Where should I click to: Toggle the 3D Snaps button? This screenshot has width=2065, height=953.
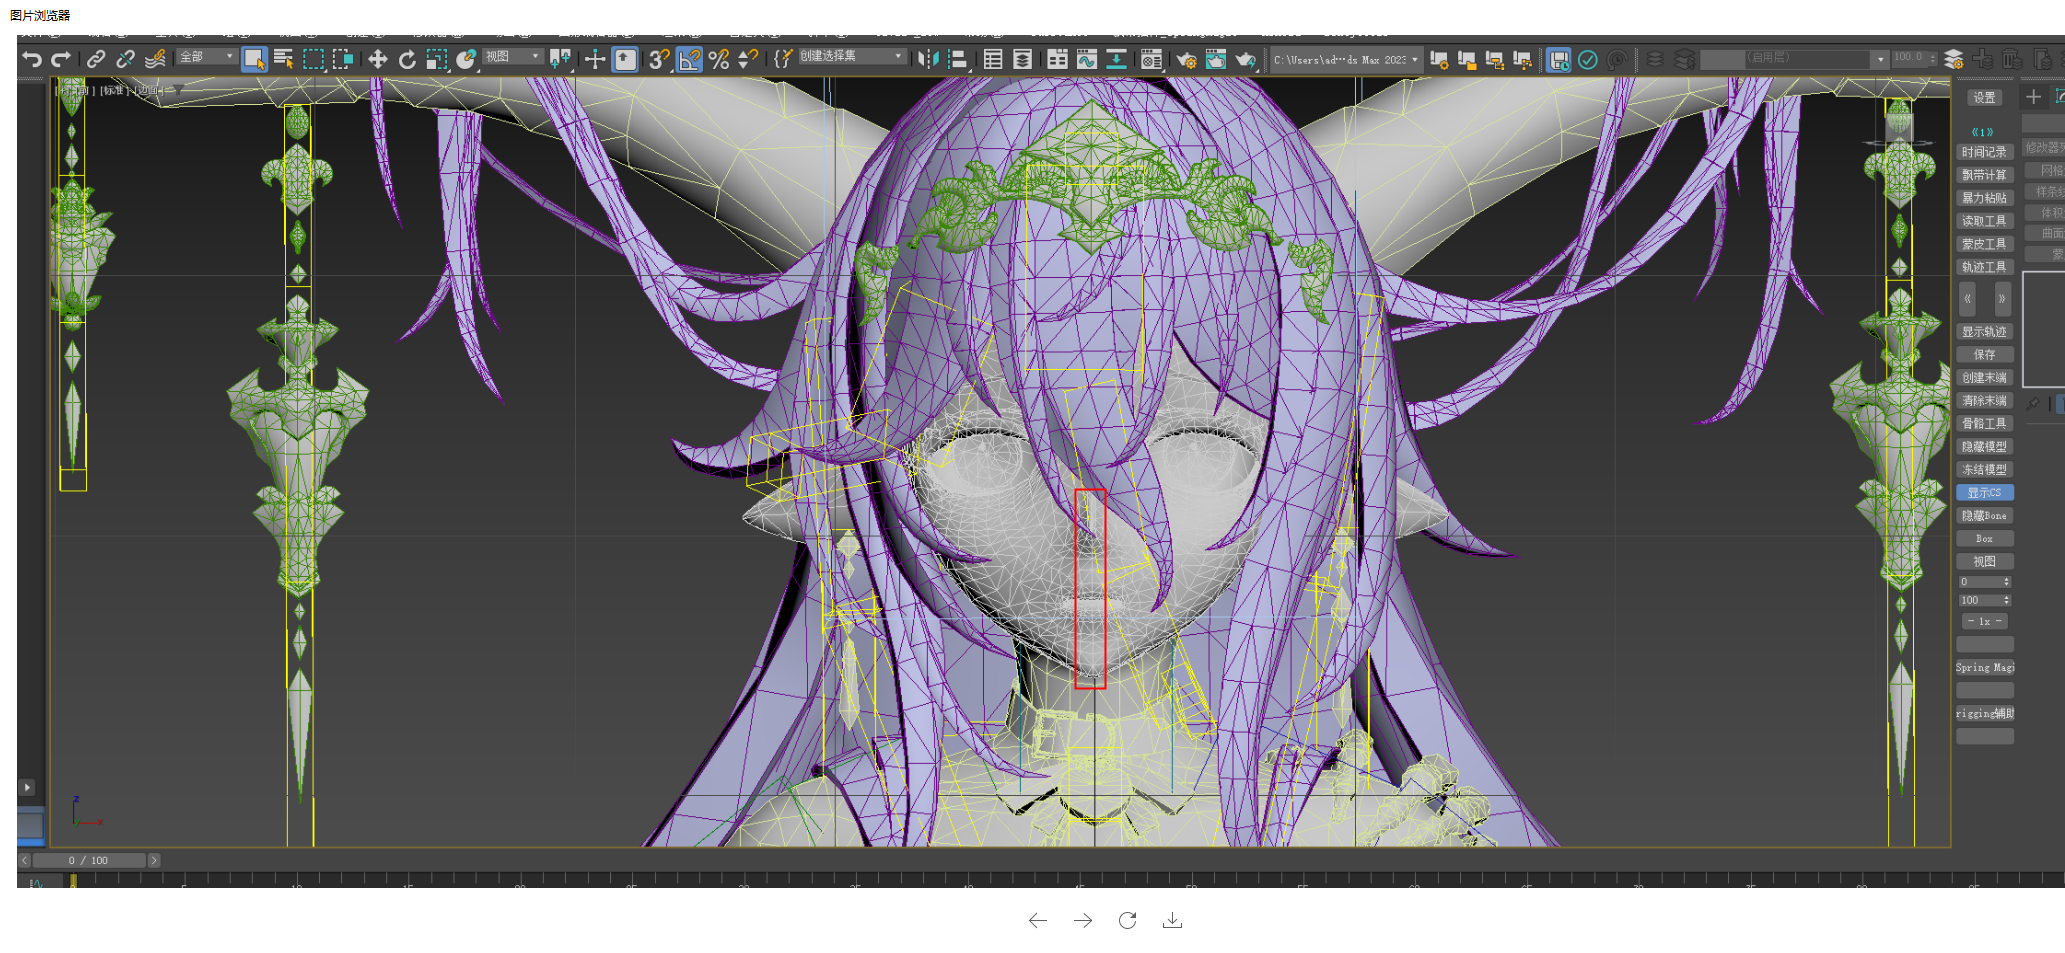pyautogui.click(x=658, y=59)
